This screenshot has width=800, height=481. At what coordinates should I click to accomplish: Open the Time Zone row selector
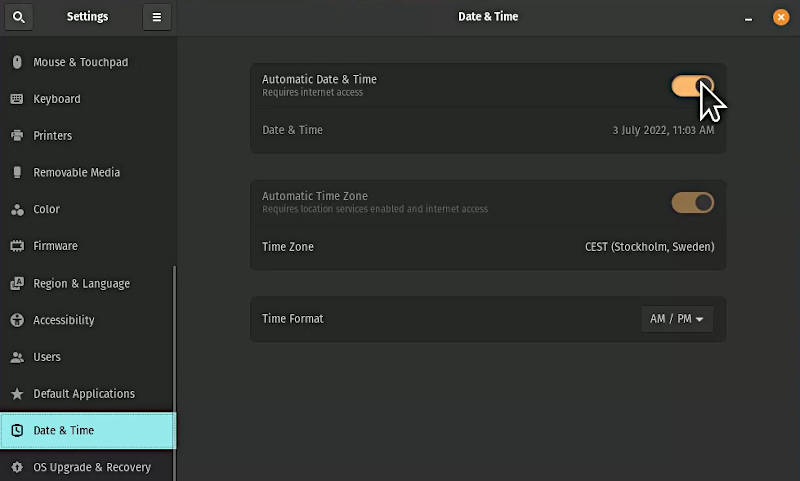point(488,247)
